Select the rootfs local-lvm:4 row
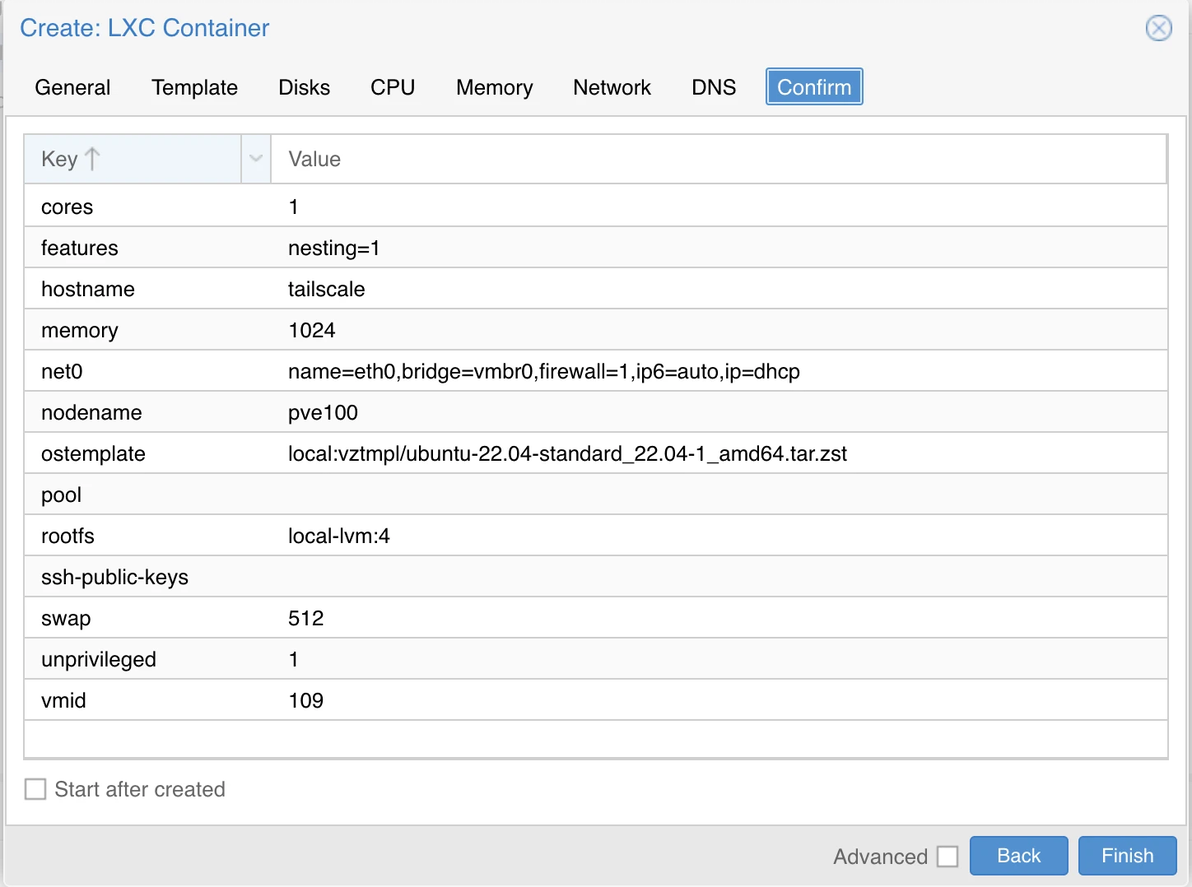 [x=338, y=536]
